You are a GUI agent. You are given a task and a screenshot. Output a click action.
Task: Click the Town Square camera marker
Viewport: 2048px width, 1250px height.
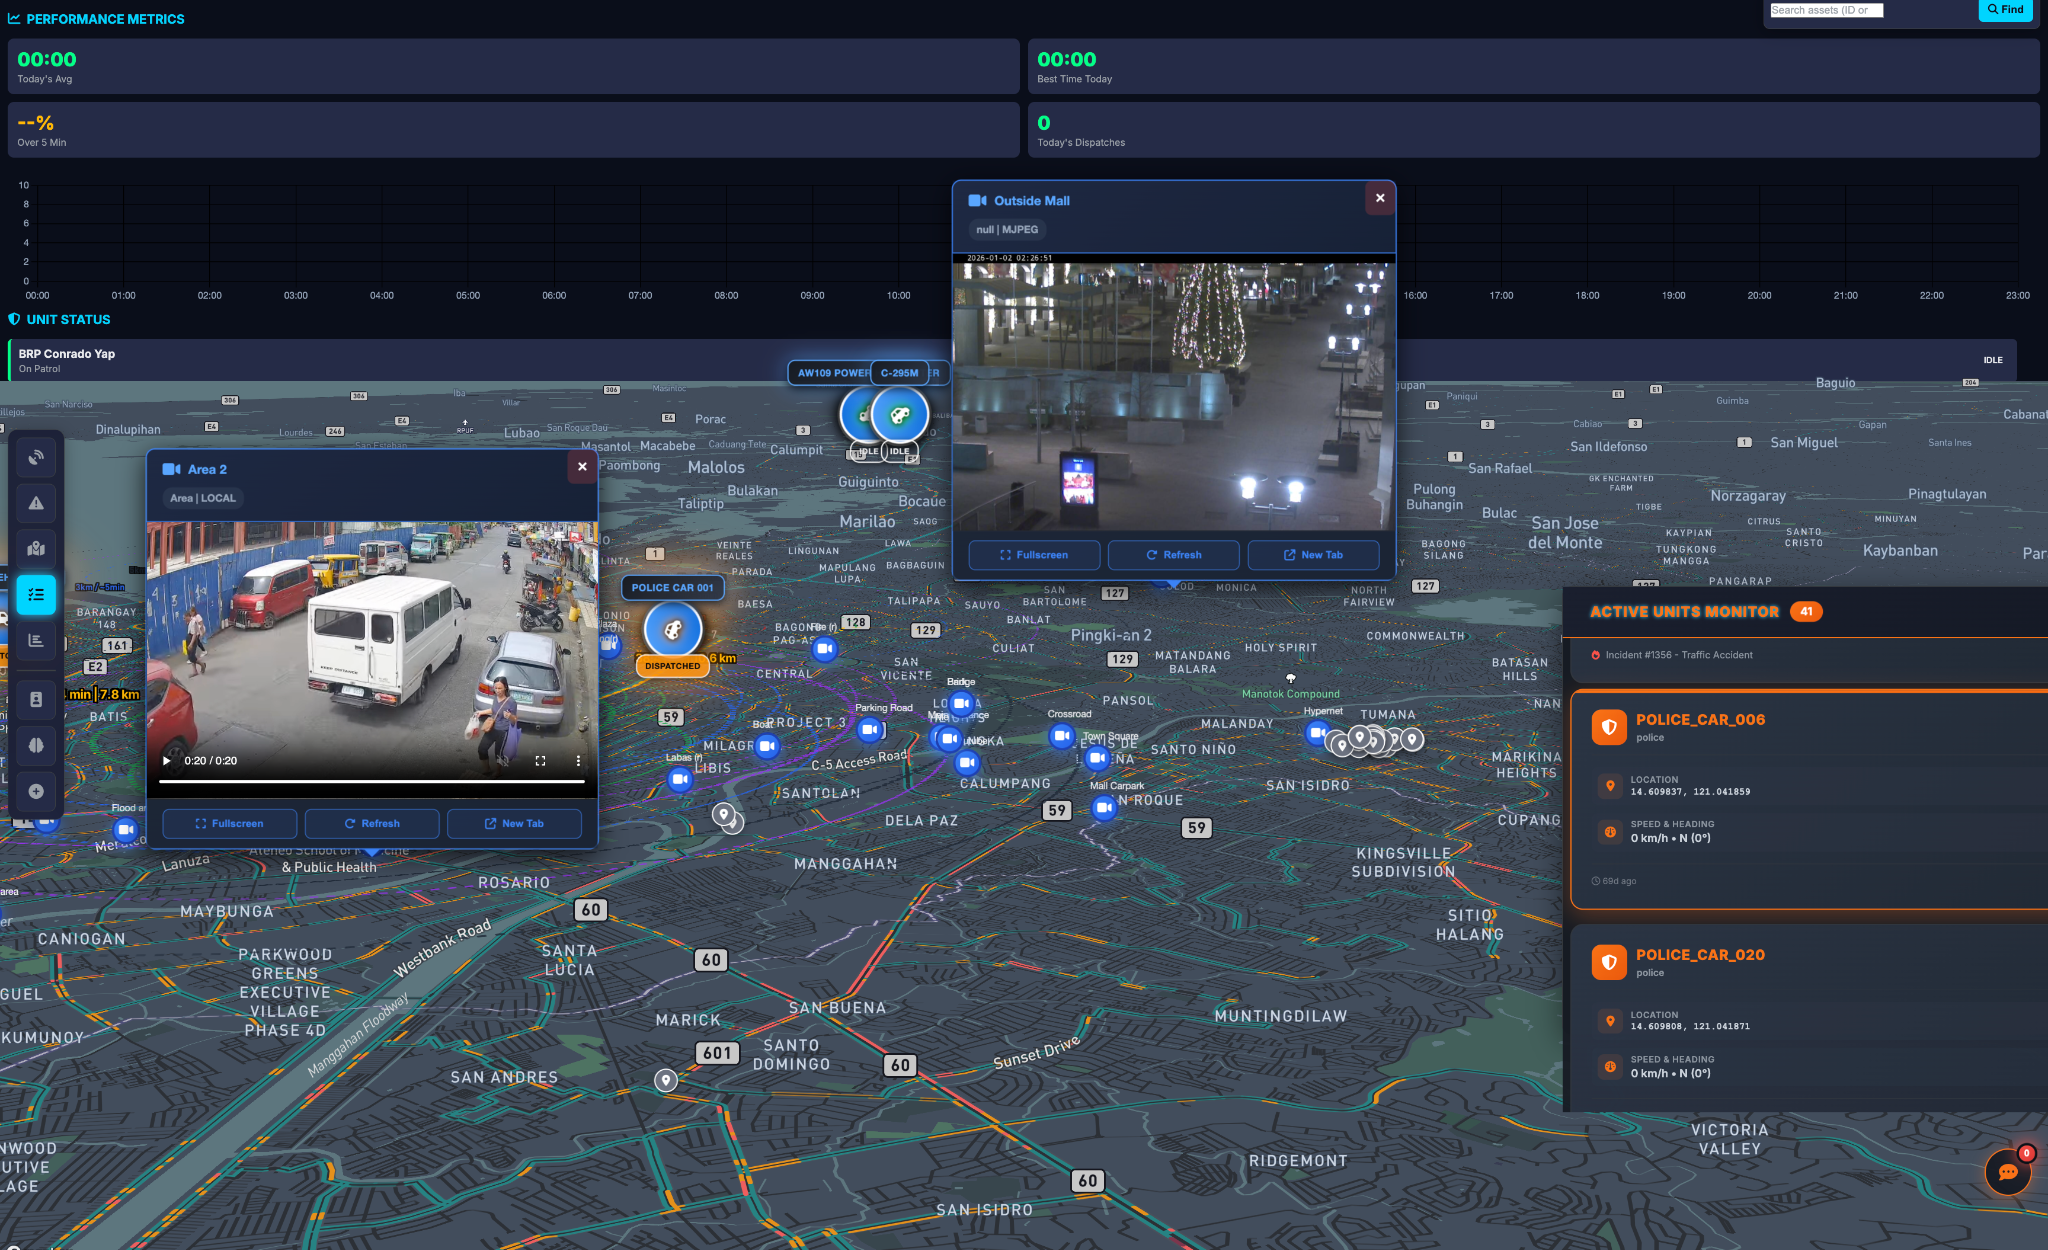tap(1098, 758)
